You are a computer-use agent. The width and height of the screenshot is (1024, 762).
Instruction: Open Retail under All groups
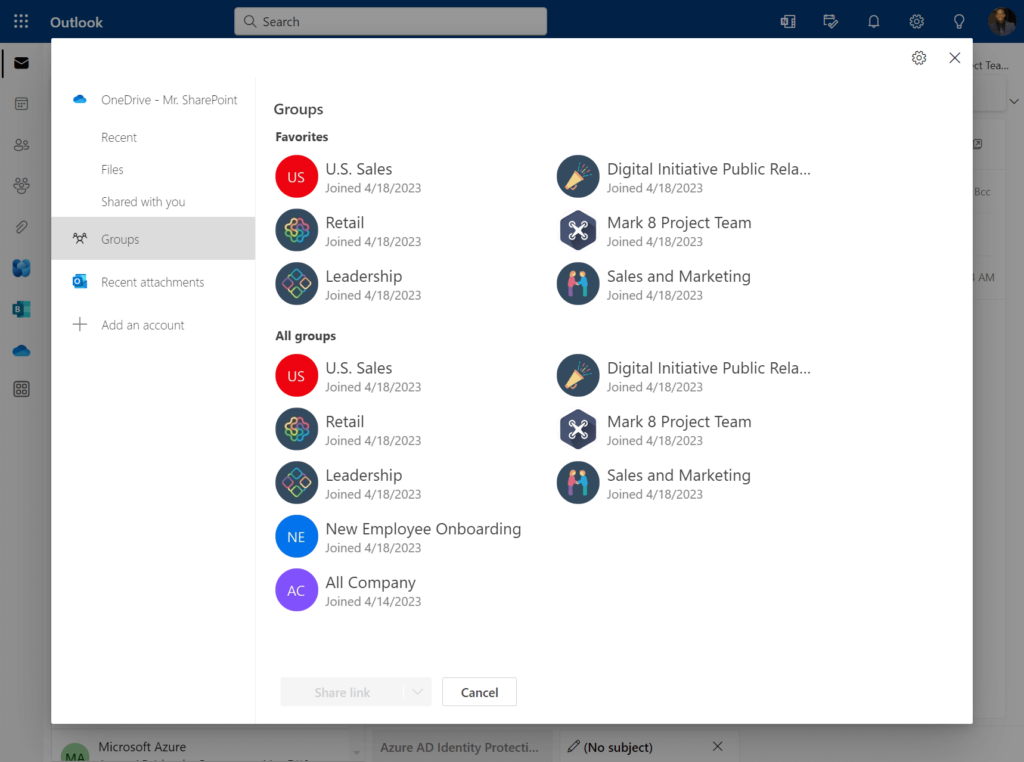pyautogui.click(x=345, y=421)
